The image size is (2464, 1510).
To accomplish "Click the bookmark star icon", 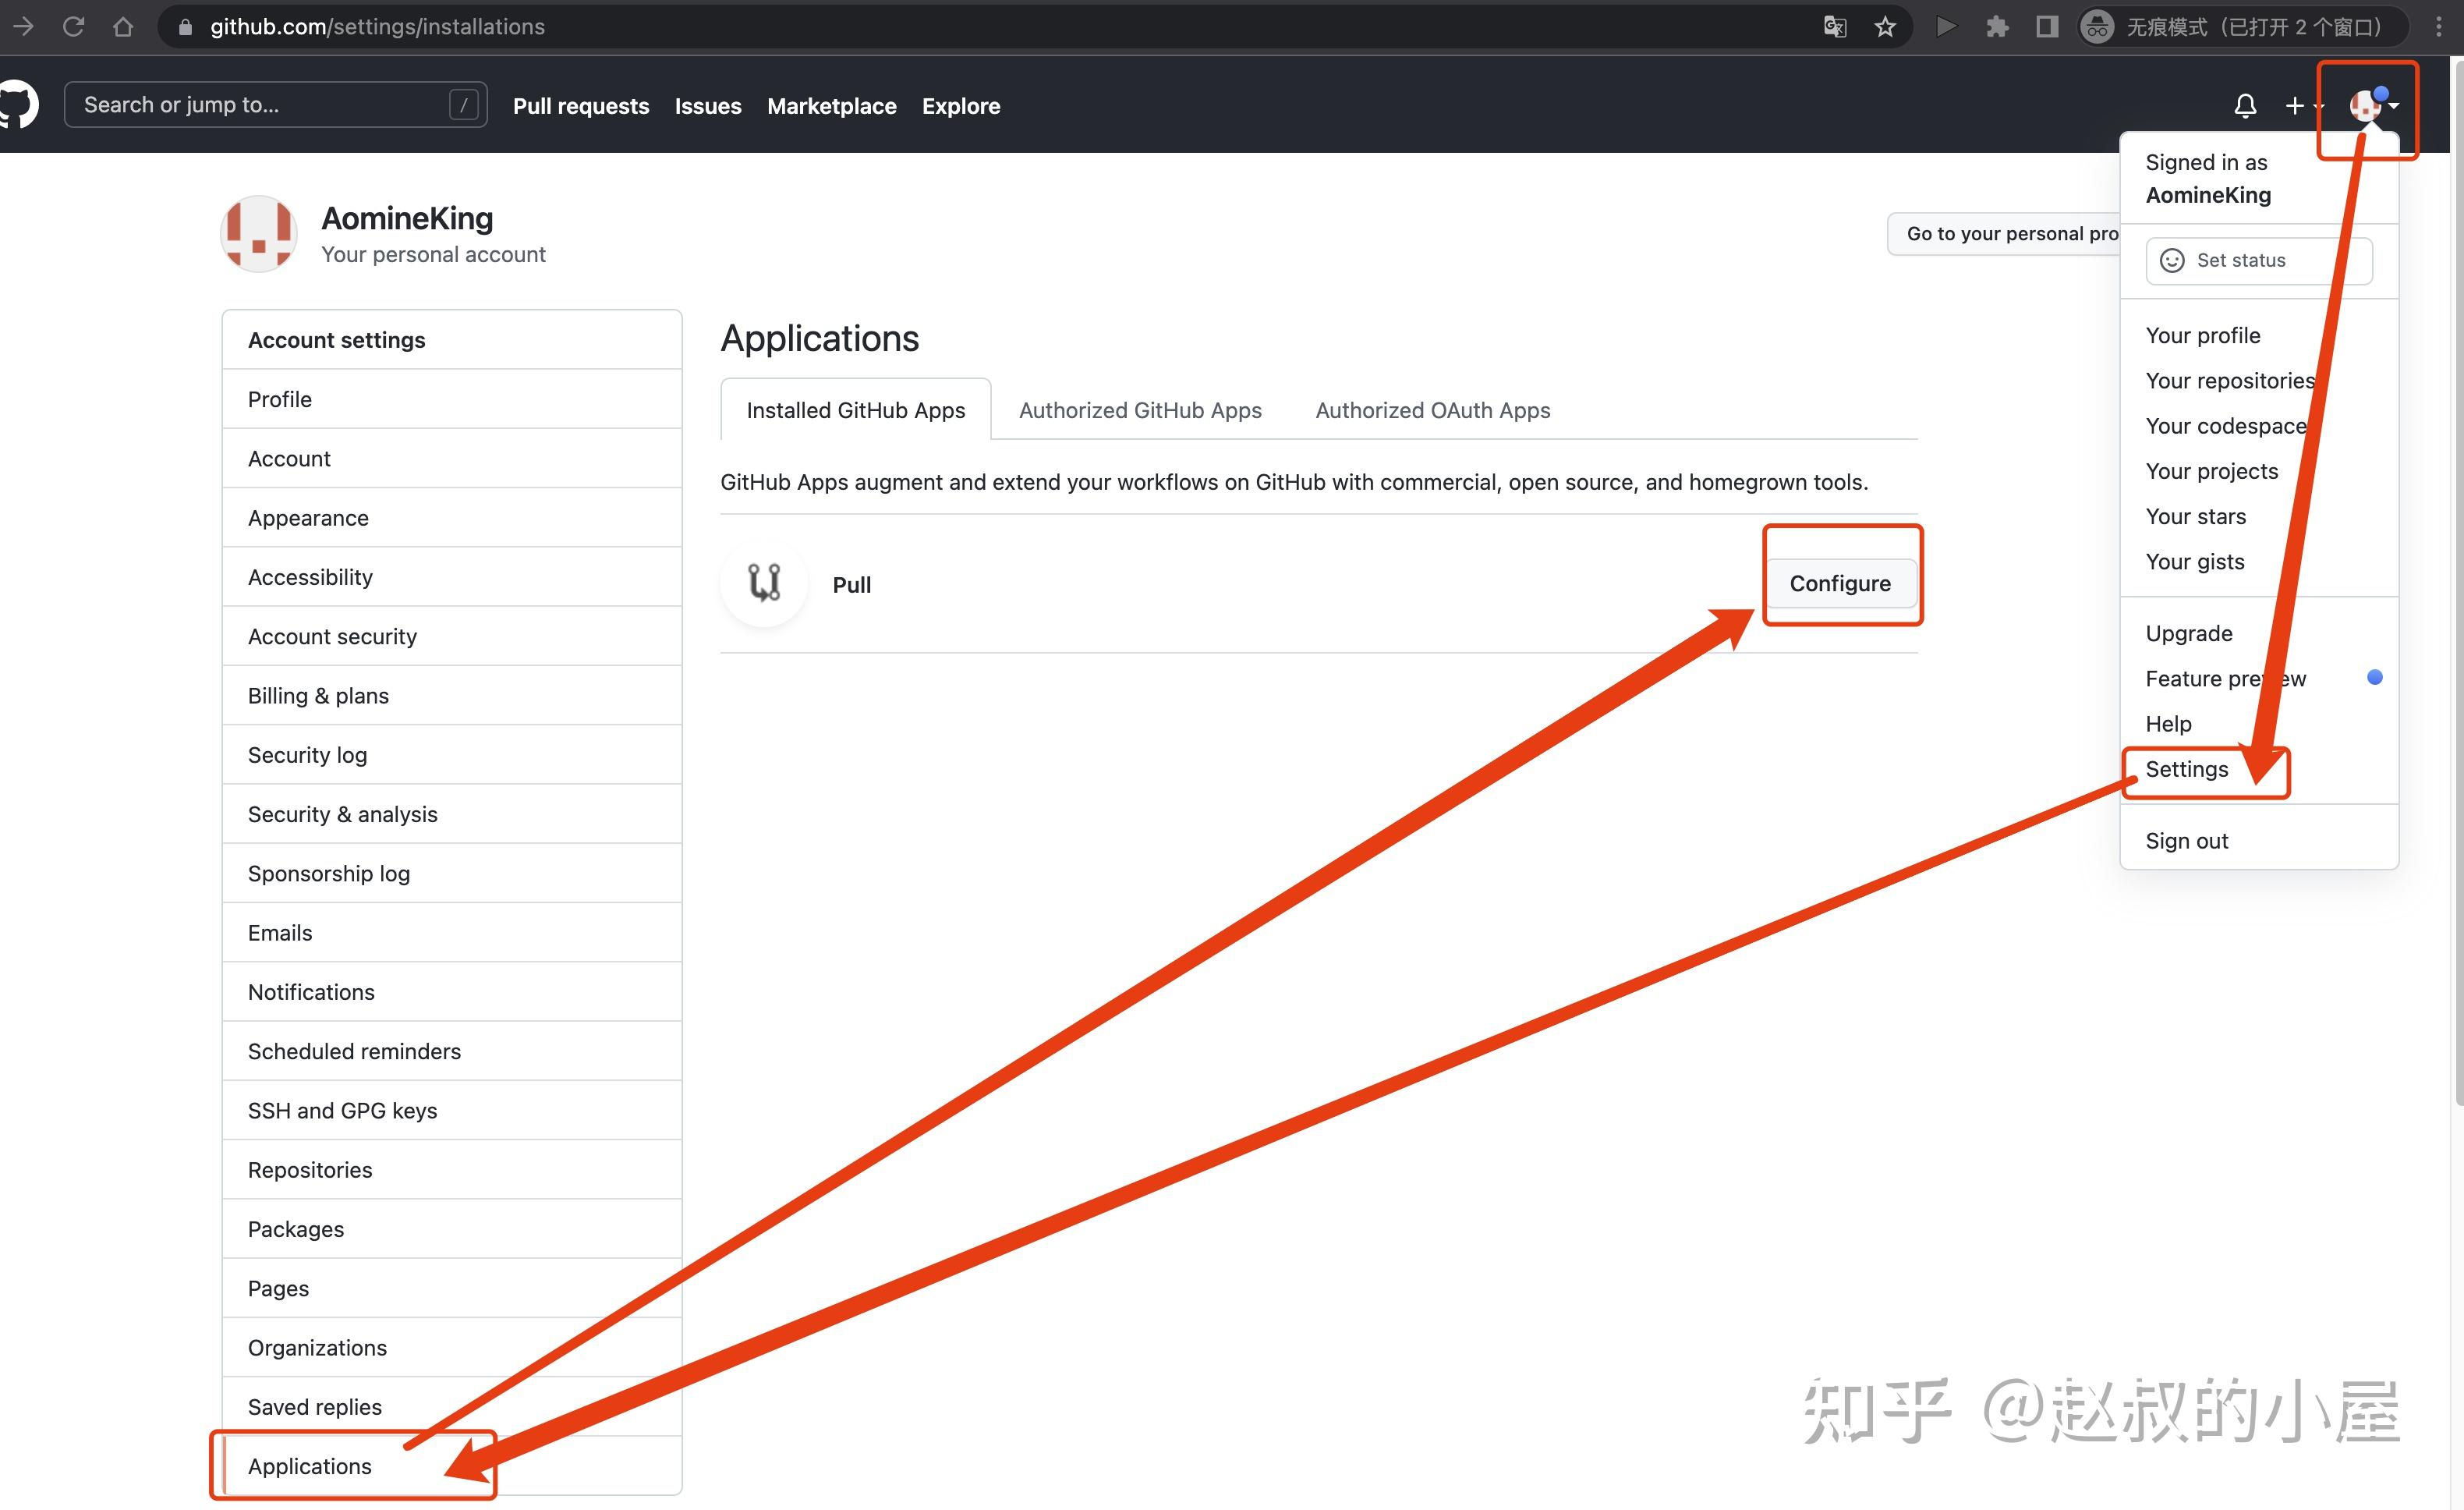I will (1885, 27).
